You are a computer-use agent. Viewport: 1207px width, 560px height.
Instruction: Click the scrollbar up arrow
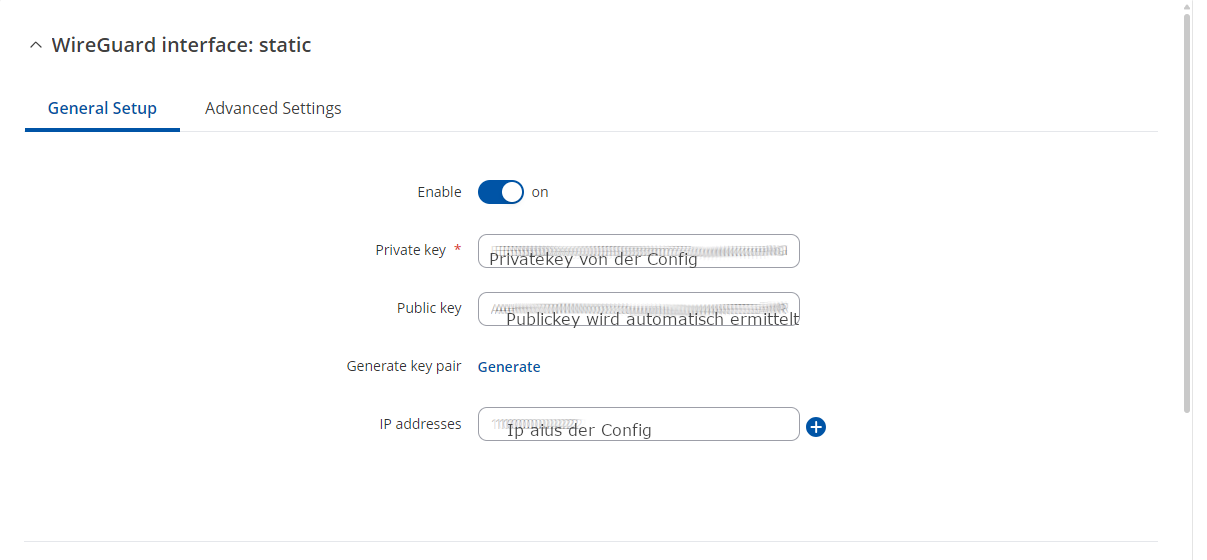click(x=1187, y=6)
